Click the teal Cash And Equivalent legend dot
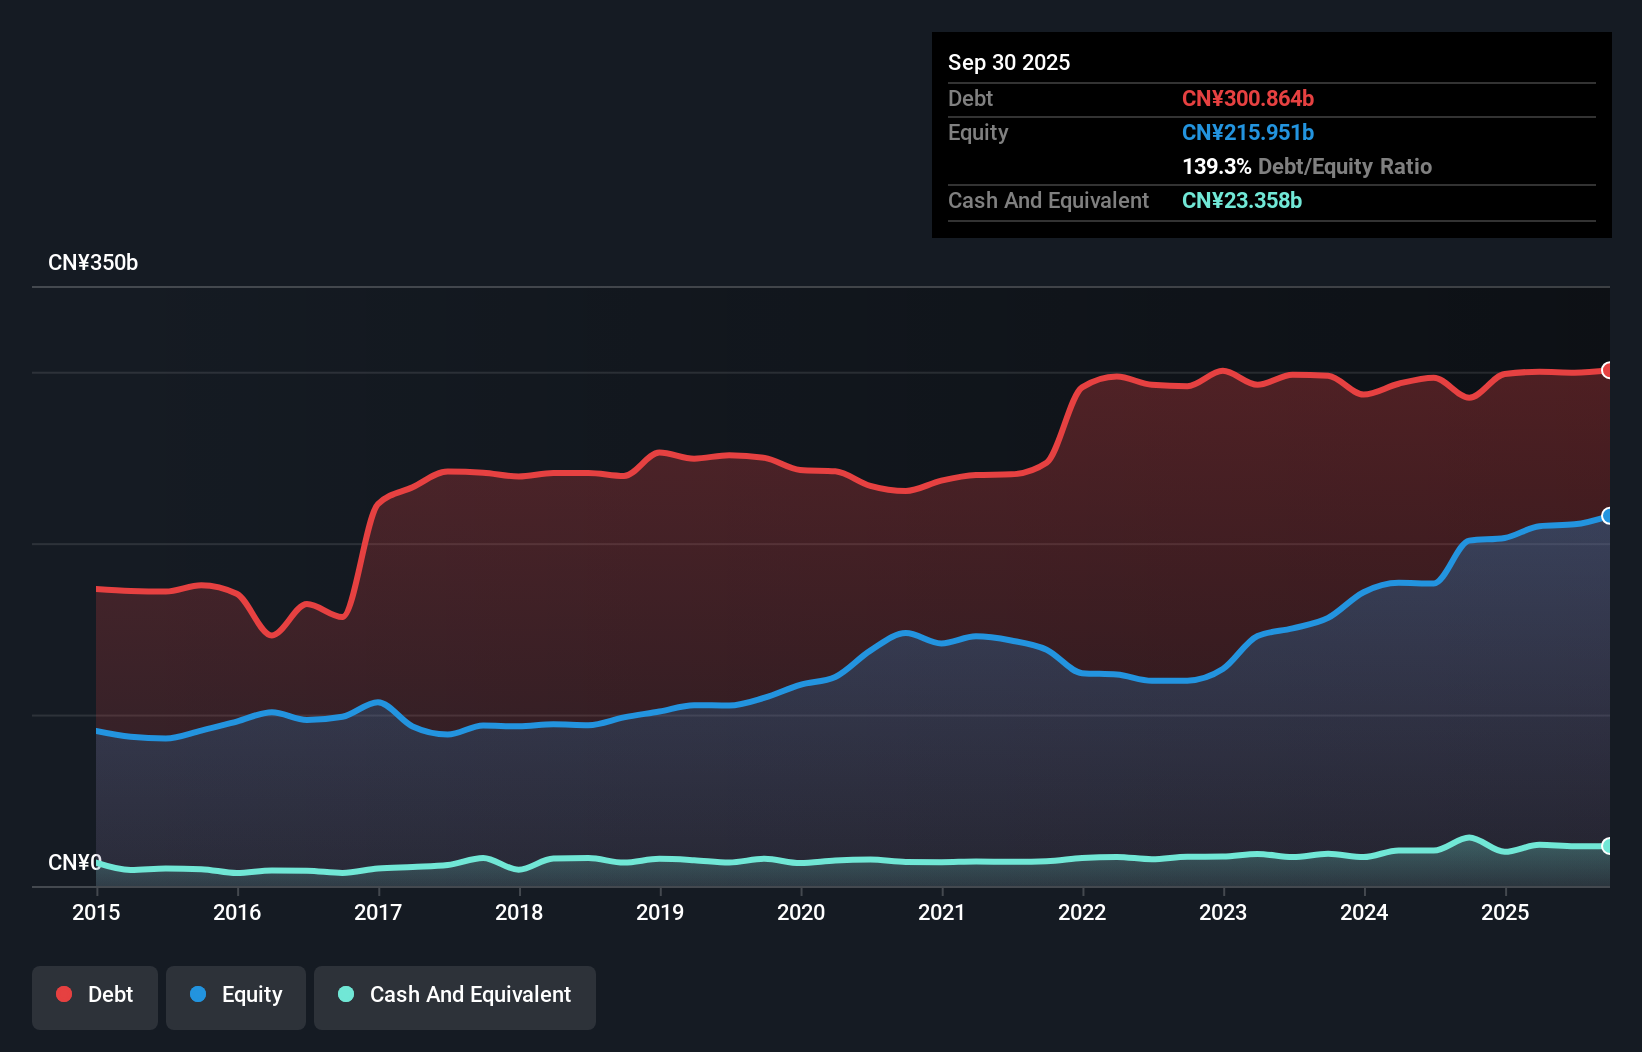The height and width of the screenshot is (1052, 1642). [345, 994]
